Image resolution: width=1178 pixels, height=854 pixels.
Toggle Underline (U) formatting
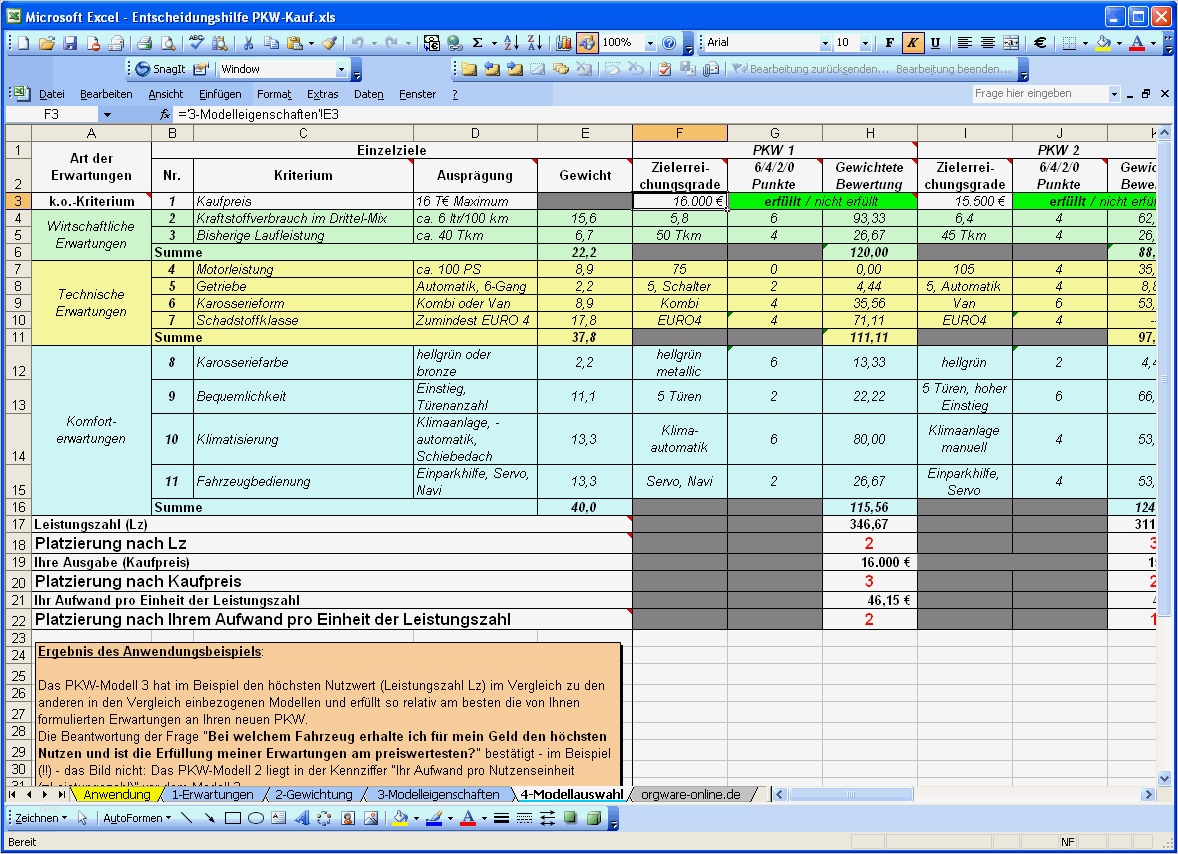[935, 43]
